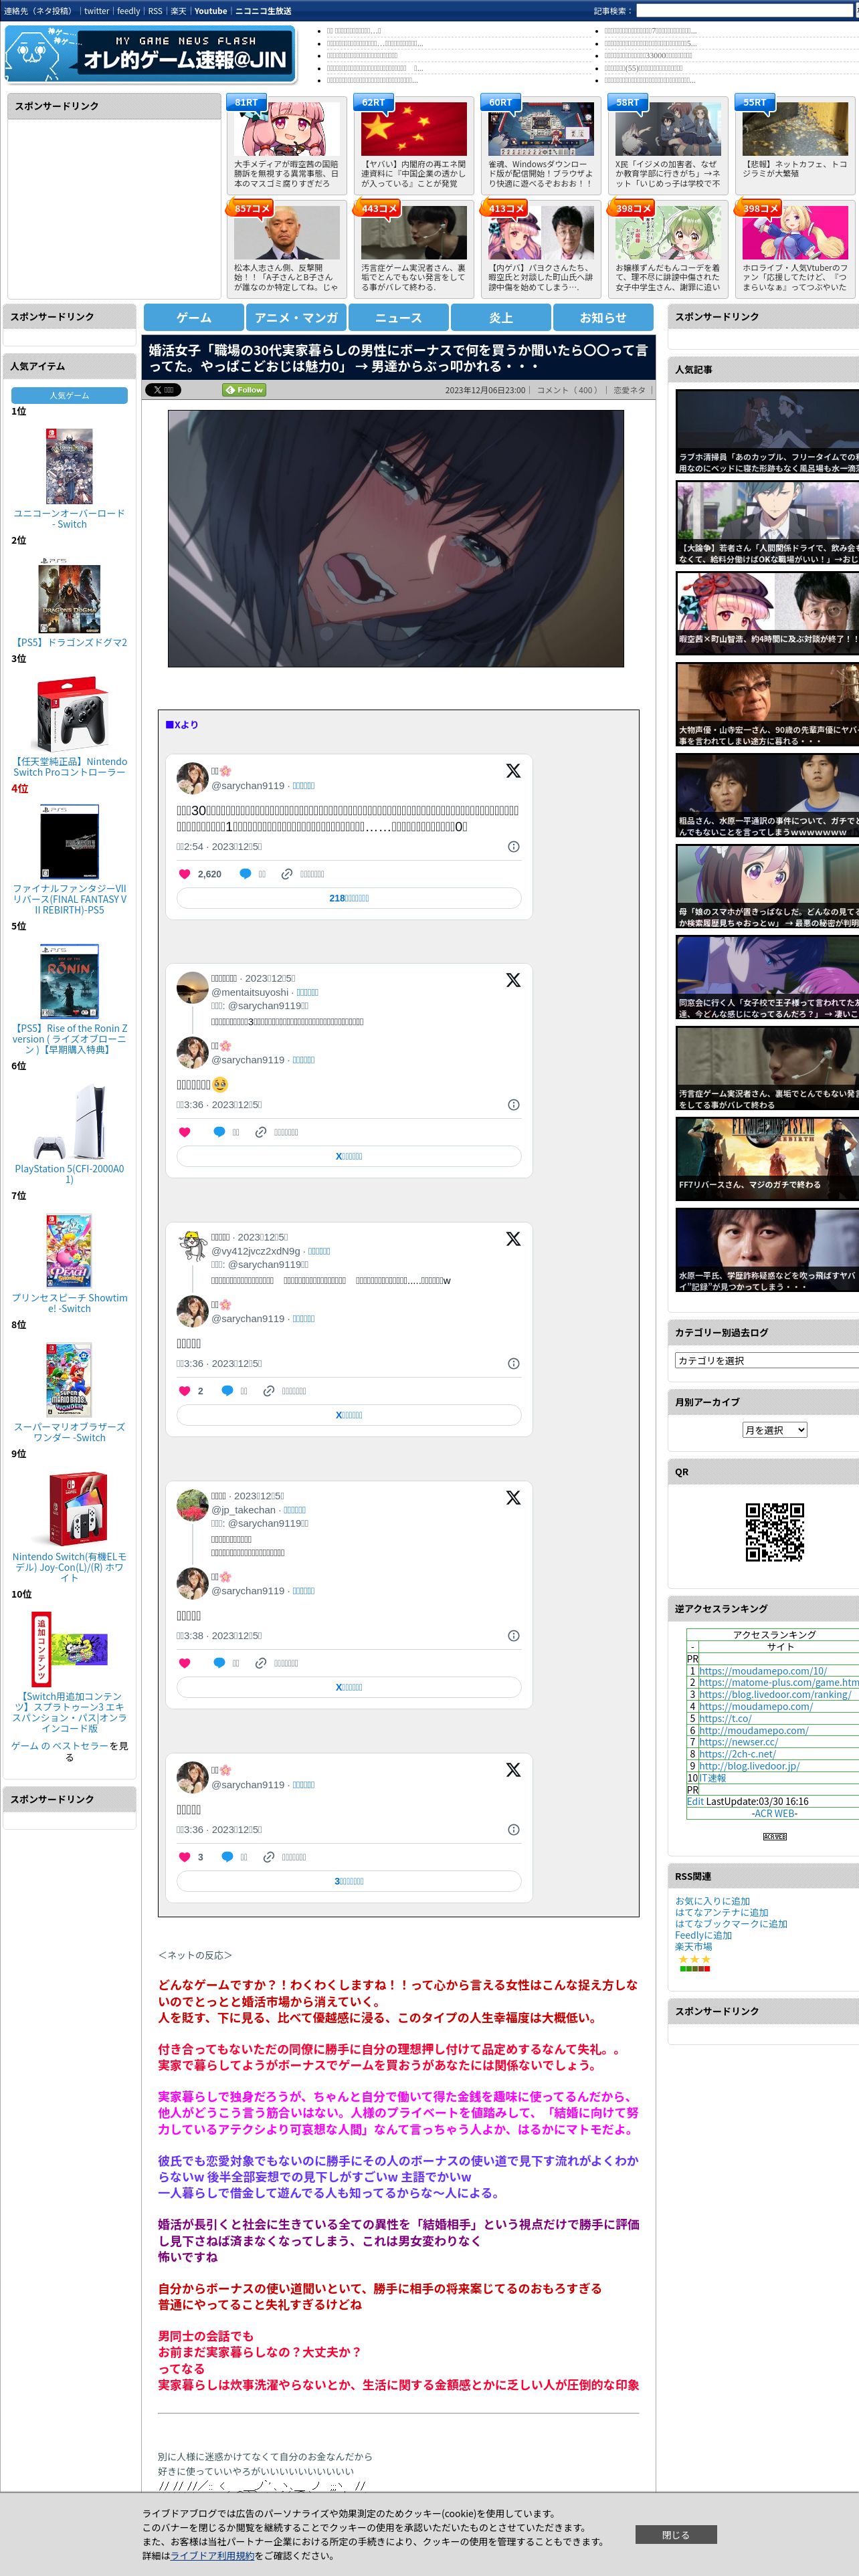Click the -ACR WEB- link
This screenshot has width=859, height=2576.
[x=774, y=1813]
